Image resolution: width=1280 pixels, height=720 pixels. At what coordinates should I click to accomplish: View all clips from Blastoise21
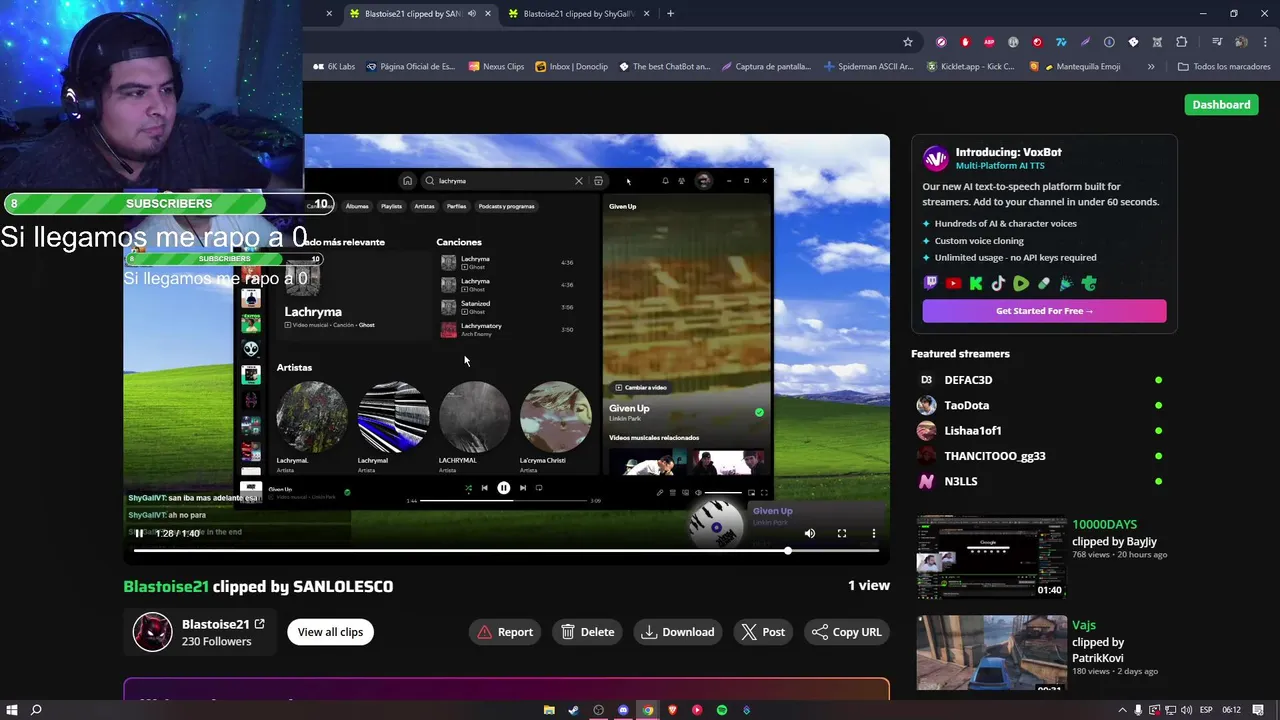tap(330, 632)
